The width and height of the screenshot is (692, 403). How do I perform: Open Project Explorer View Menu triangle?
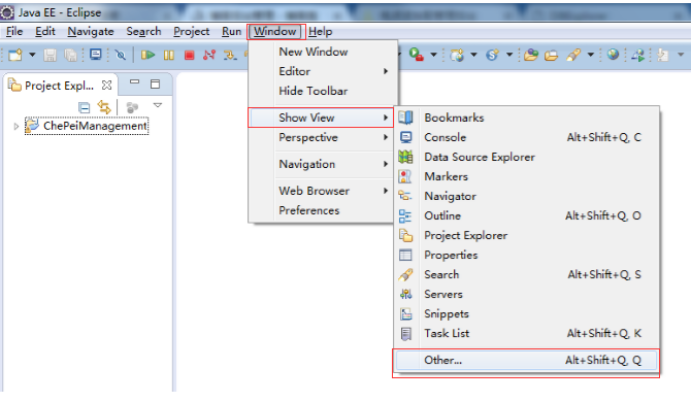(158, 105)
